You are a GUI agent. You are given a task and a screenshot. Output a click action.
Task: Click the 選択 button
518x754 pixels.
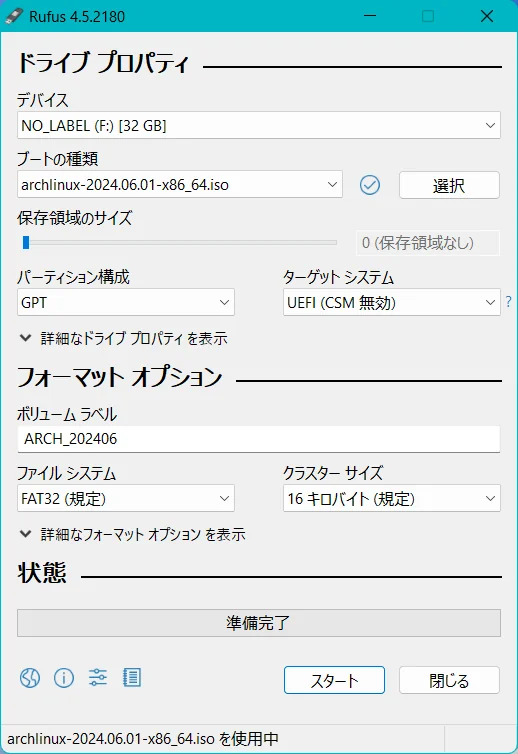449,185
